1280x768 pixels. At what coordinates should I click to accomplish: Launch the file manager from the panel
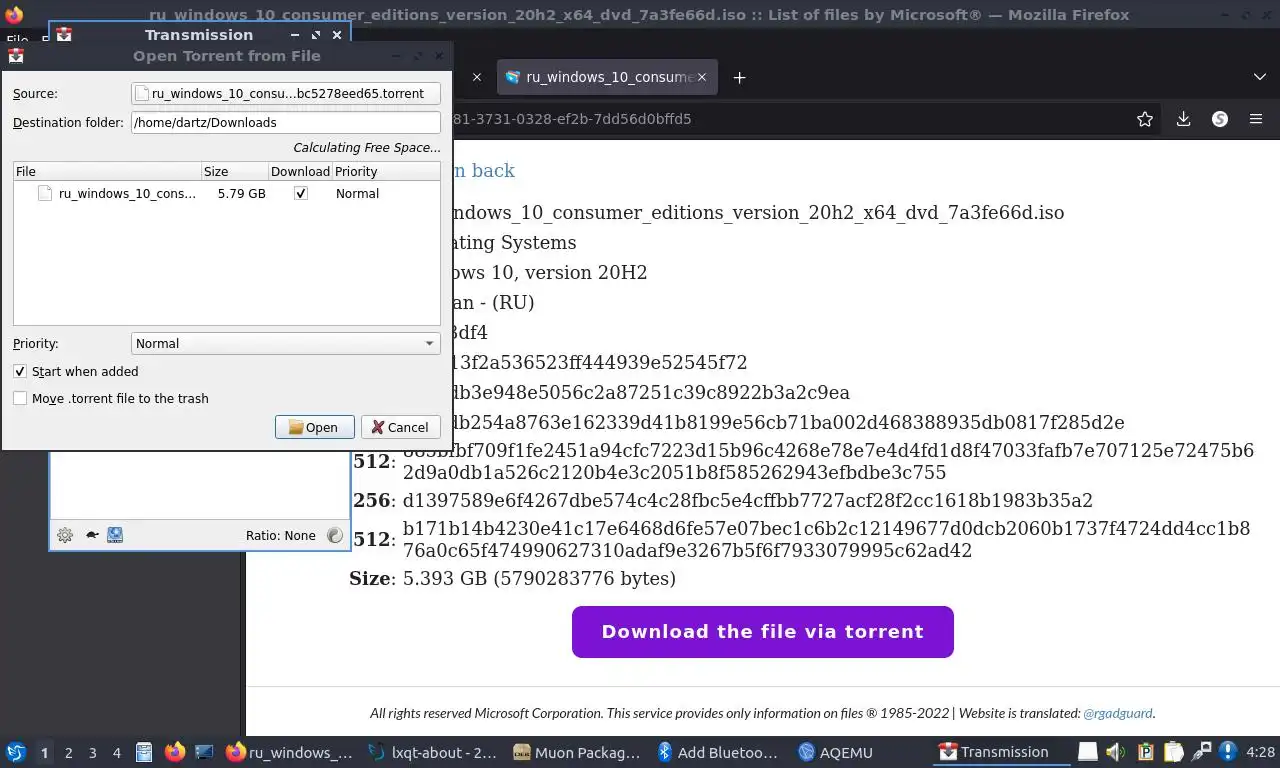click(143, 752)
